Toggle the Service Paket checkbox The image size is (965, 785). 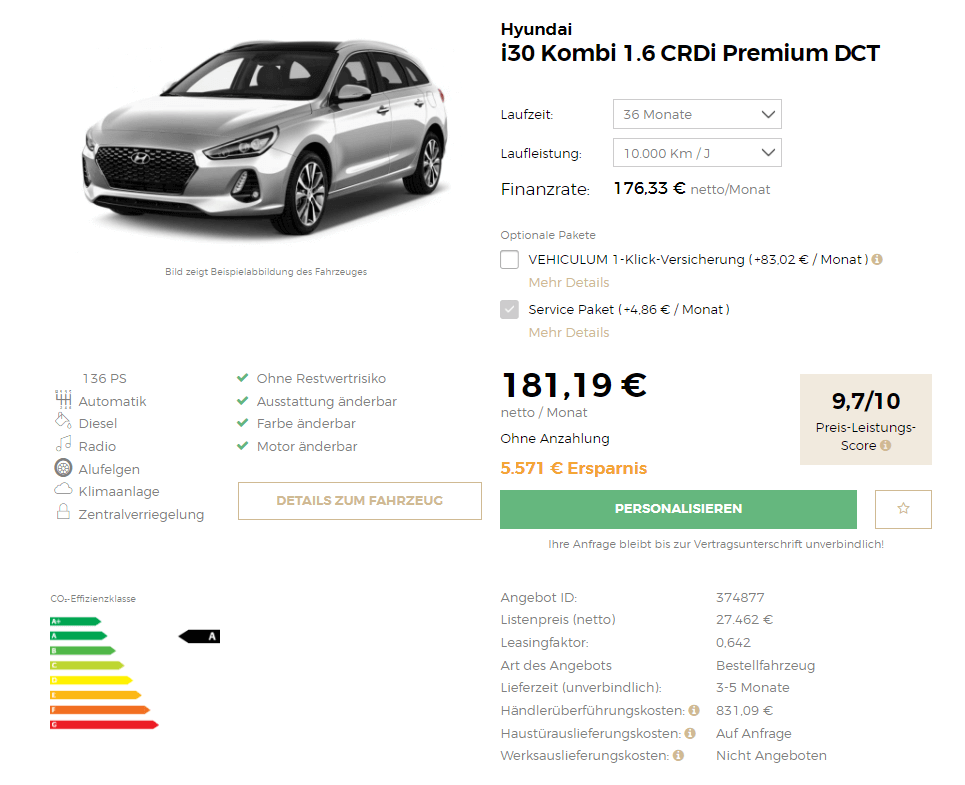click(510, 309)
